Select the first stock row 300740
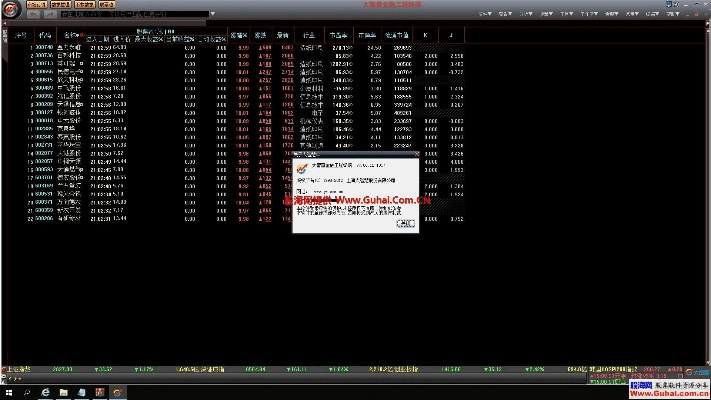The image size is (711, 400). pyautogui.click(x=45, y=47)
